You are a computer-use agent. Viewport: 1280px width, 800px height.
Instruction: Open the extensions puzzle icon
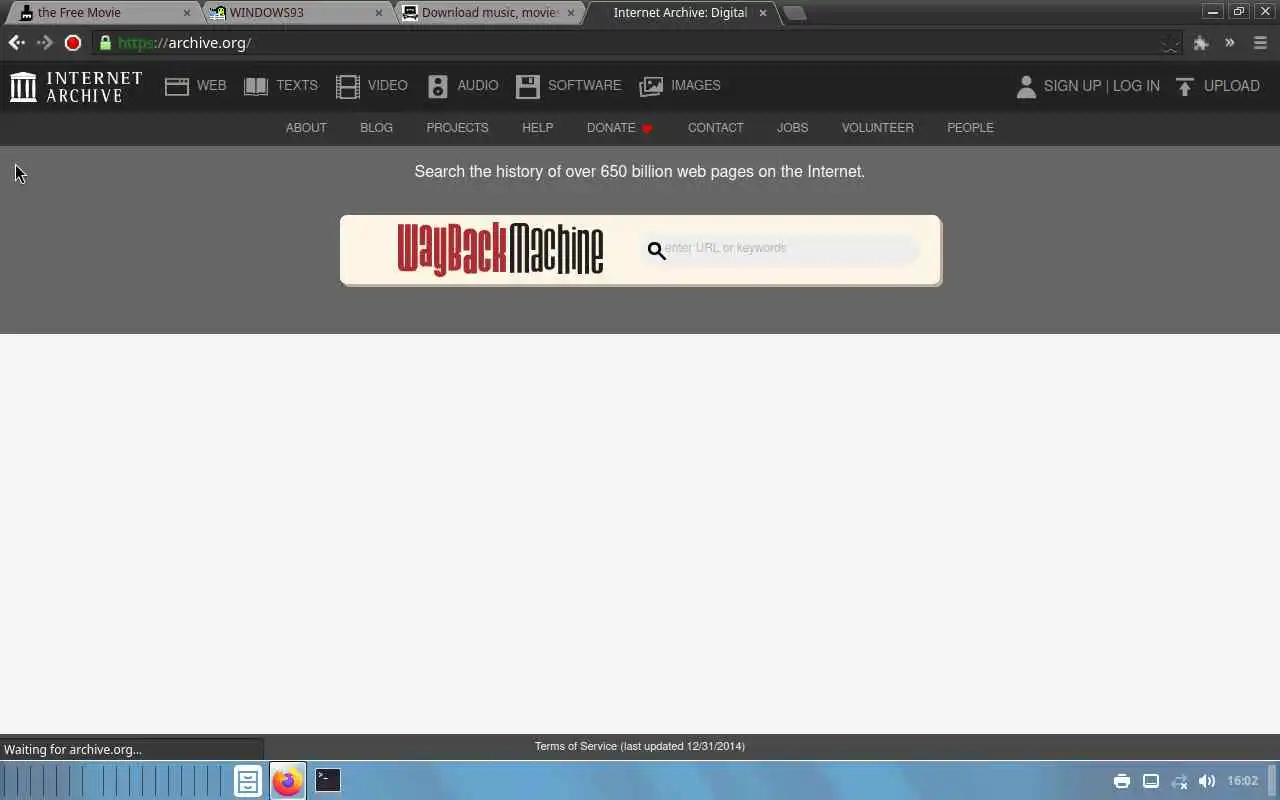point(1201,43)
